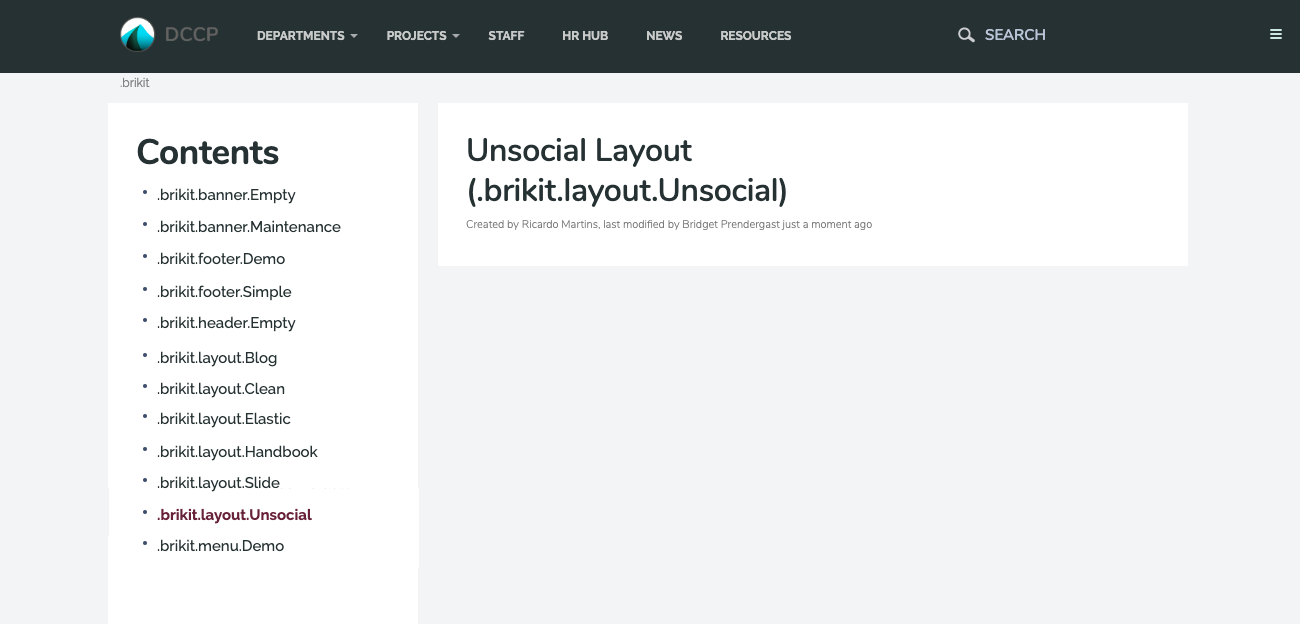Open .brikit.banner.Maintenance page
Image resolution: width=1300 pixels, height=624 pixels.
[249, 227]
